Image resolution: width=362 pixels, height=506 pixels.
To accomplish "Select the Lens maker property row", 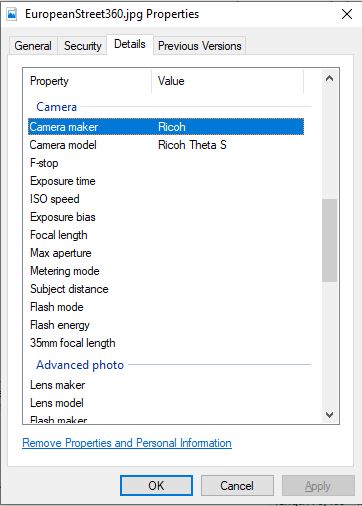I will (166, 385).
